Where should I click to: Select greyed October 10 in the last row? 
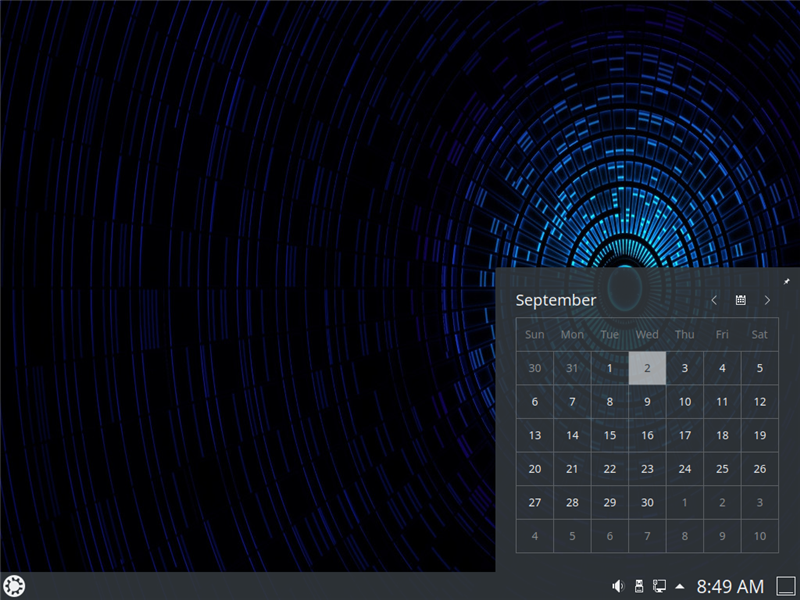coord(760,536)
